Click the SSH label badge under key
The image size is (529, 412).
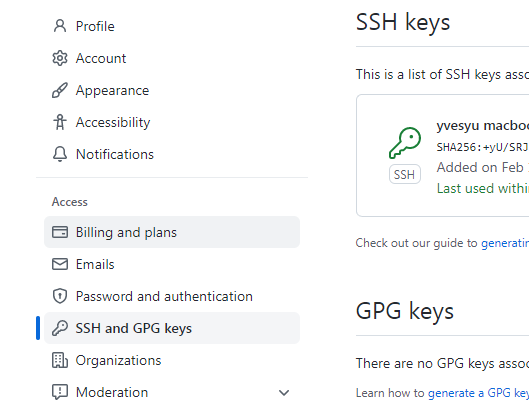coord(405,174)
